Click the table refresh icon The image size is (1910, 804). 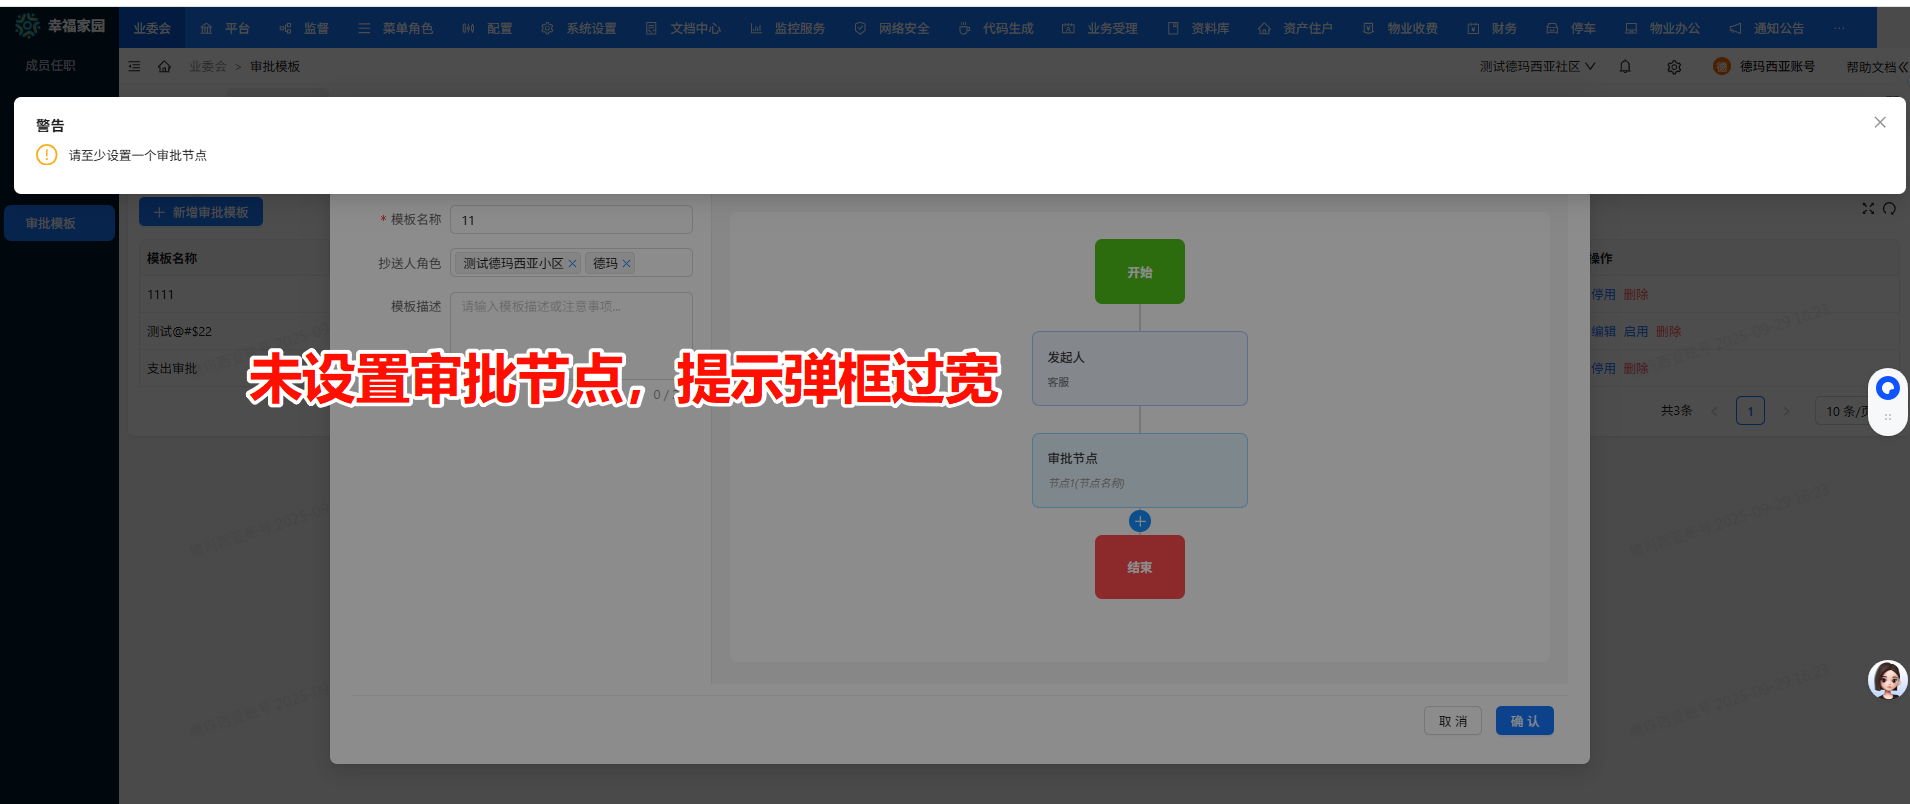tap(1889, 208)
